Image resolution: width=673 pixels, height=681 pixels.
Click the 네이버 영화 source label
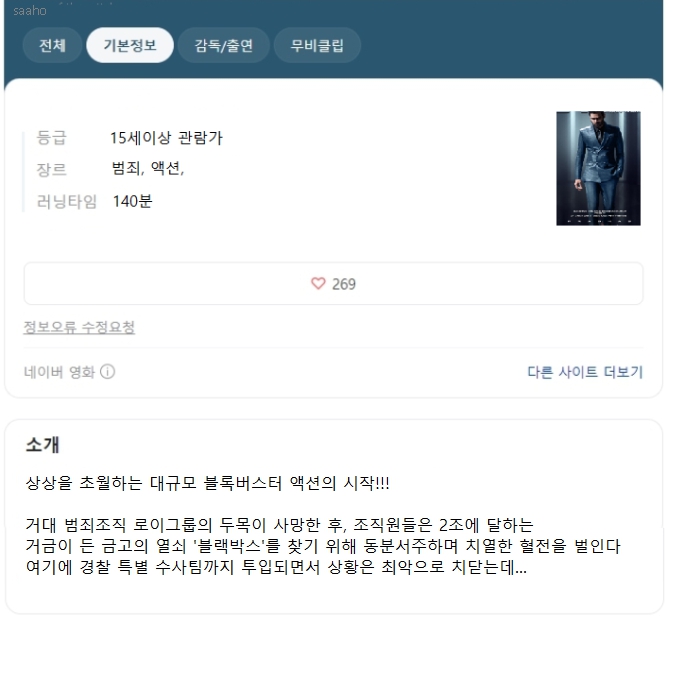[x=59, y=372]
